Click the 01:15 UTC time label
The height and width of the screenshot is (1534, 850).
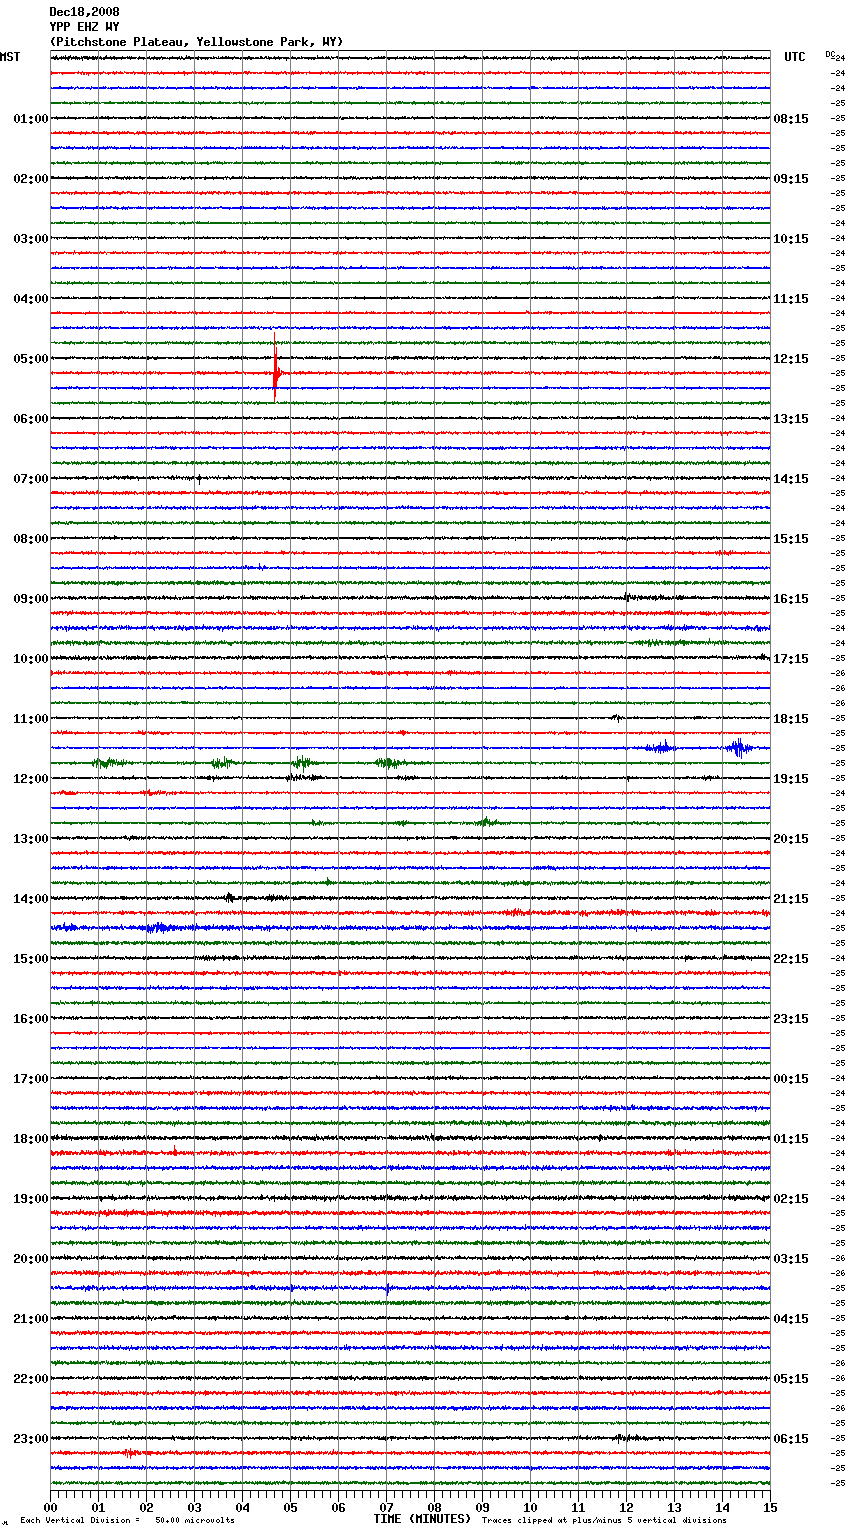click(791, 1139)
